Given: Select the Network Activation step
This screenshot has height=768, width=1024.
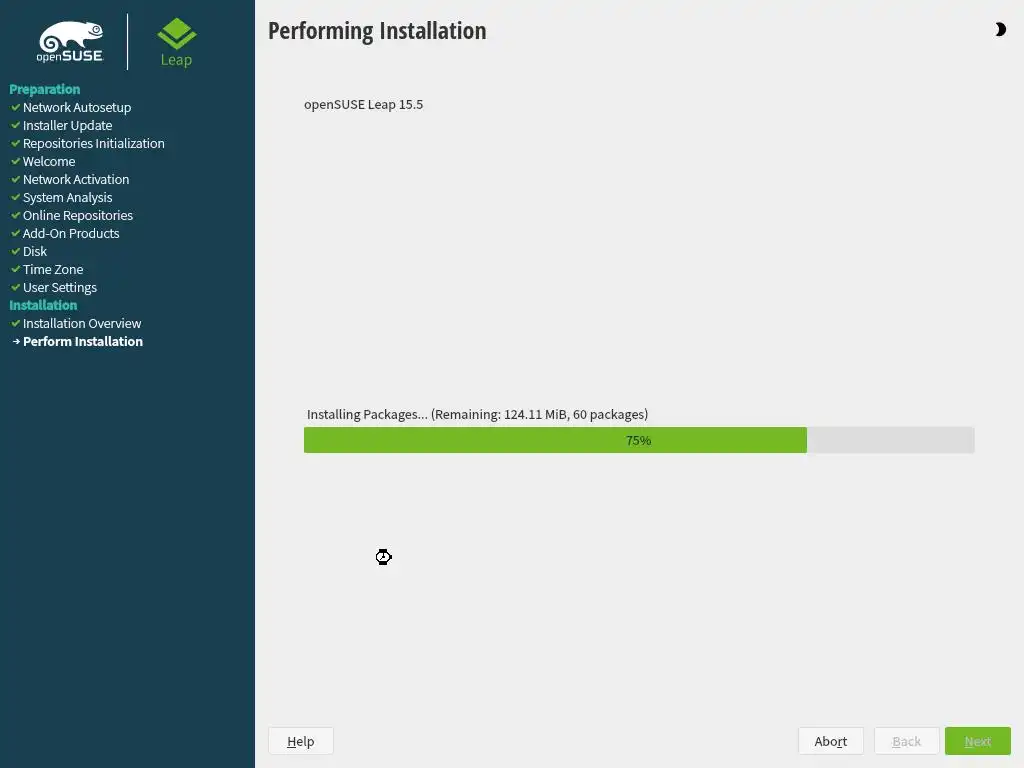Looking at the screenshot, I should [x=76, y=179].
